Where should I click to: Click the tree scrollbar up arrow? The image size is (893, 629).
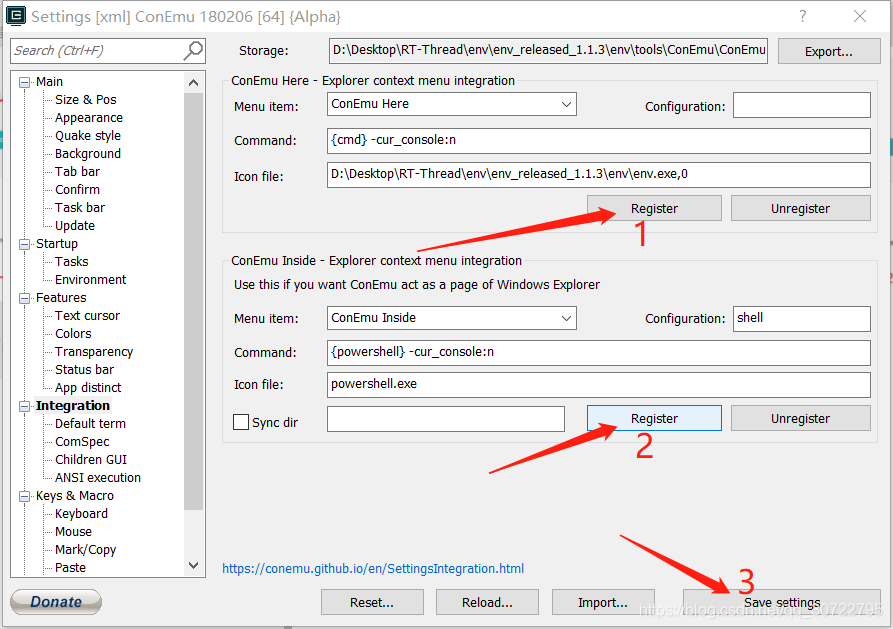click(194, 83)
